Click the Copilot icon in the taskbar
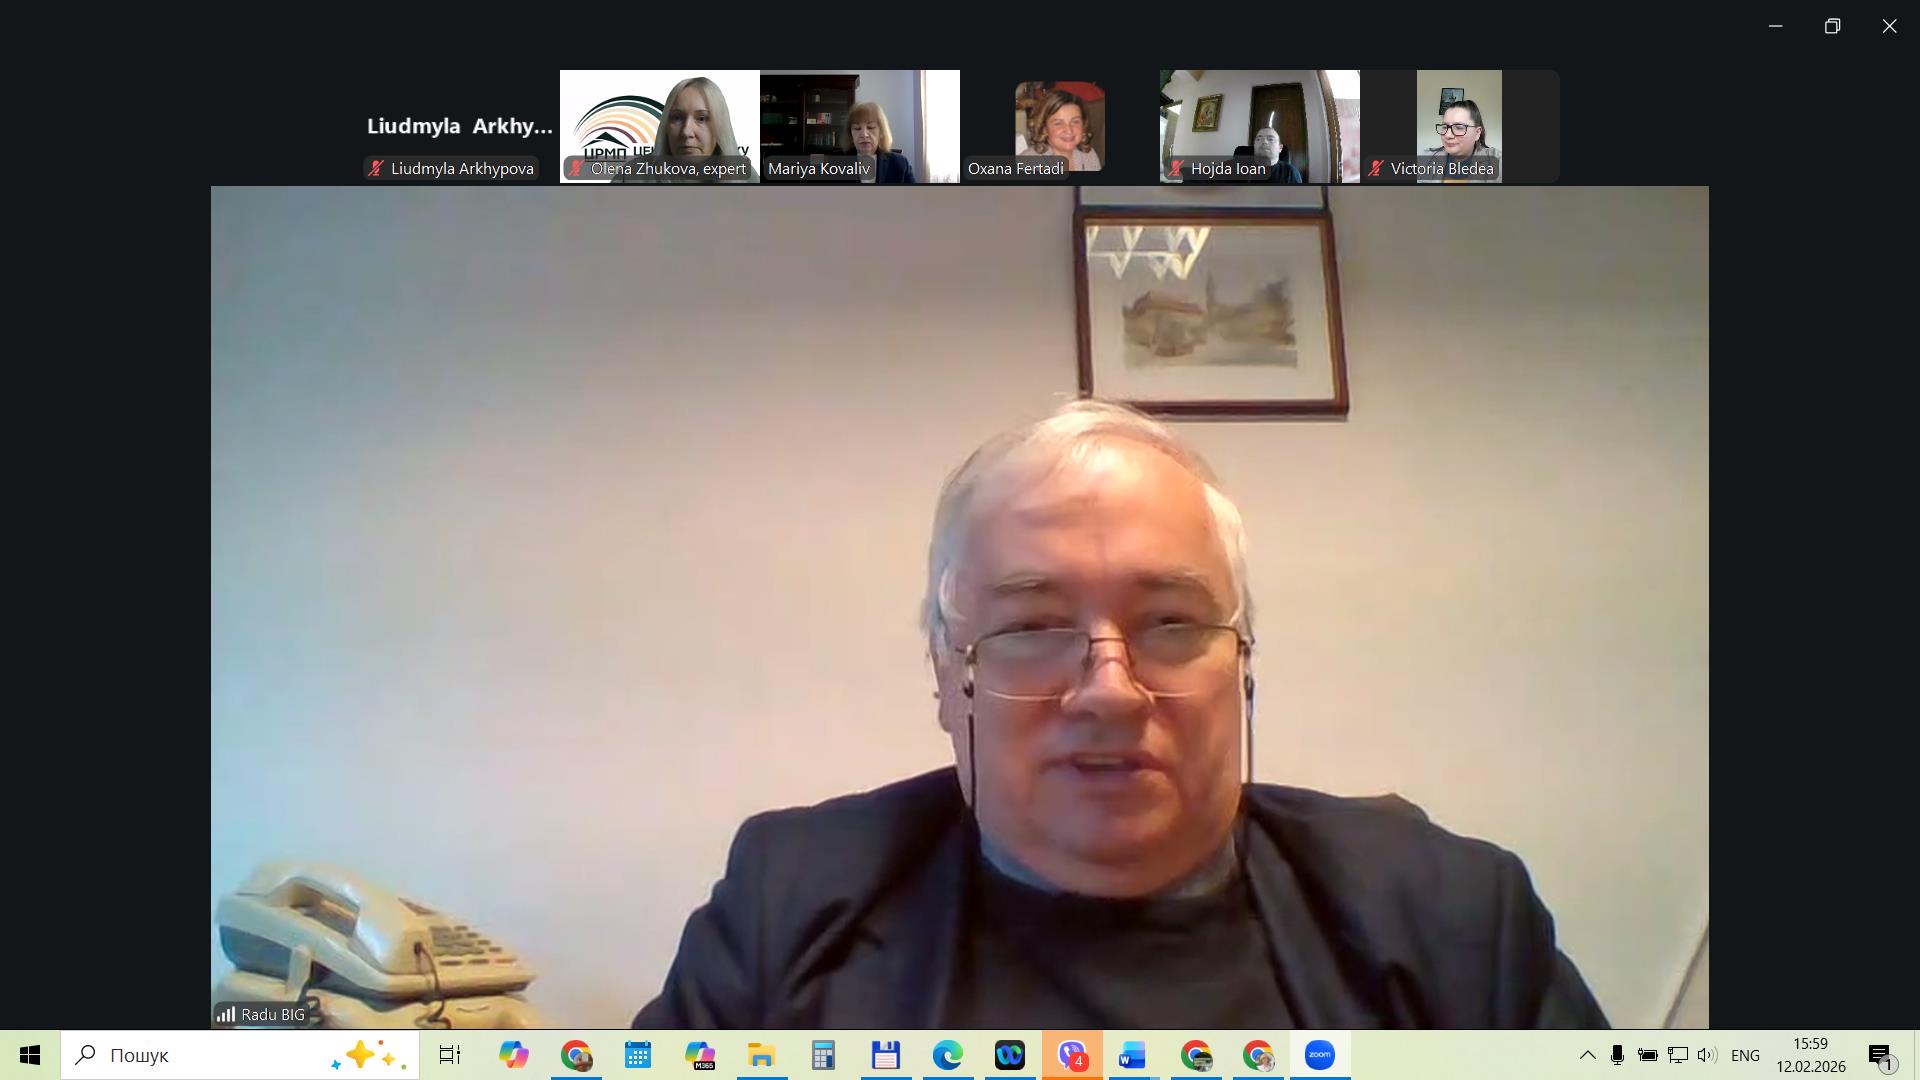The image size is (1920, 1080). (514, 1055)
